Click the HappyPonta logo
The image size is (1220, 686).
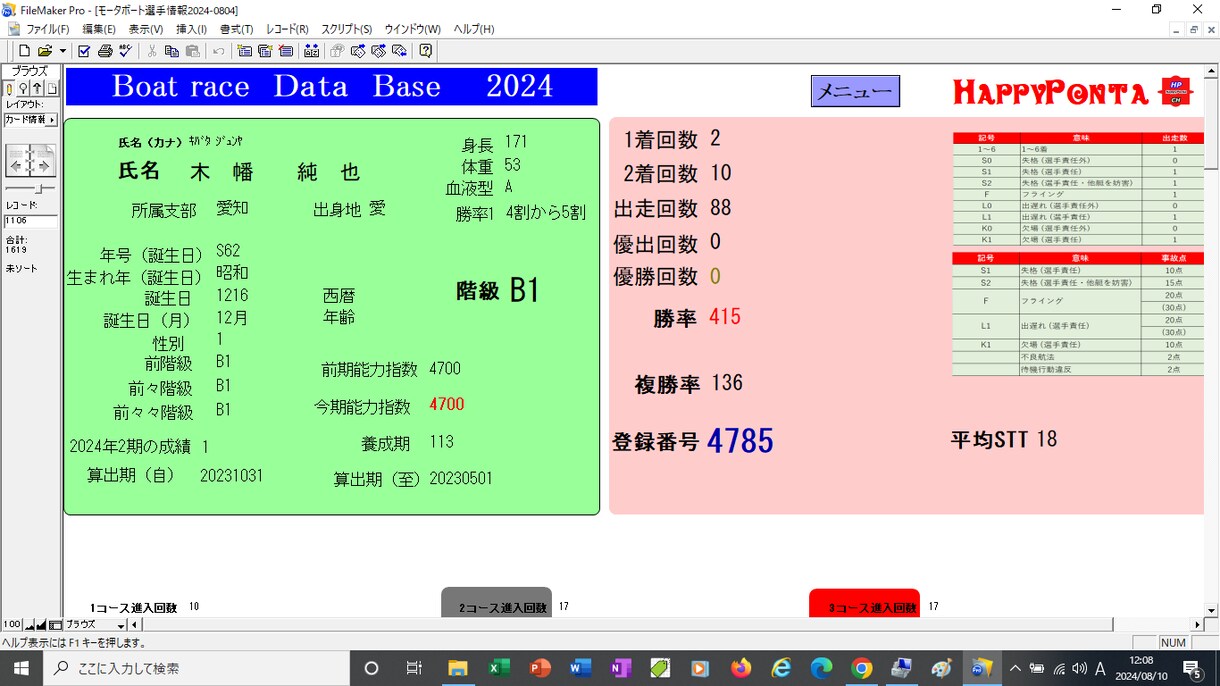1072,92
